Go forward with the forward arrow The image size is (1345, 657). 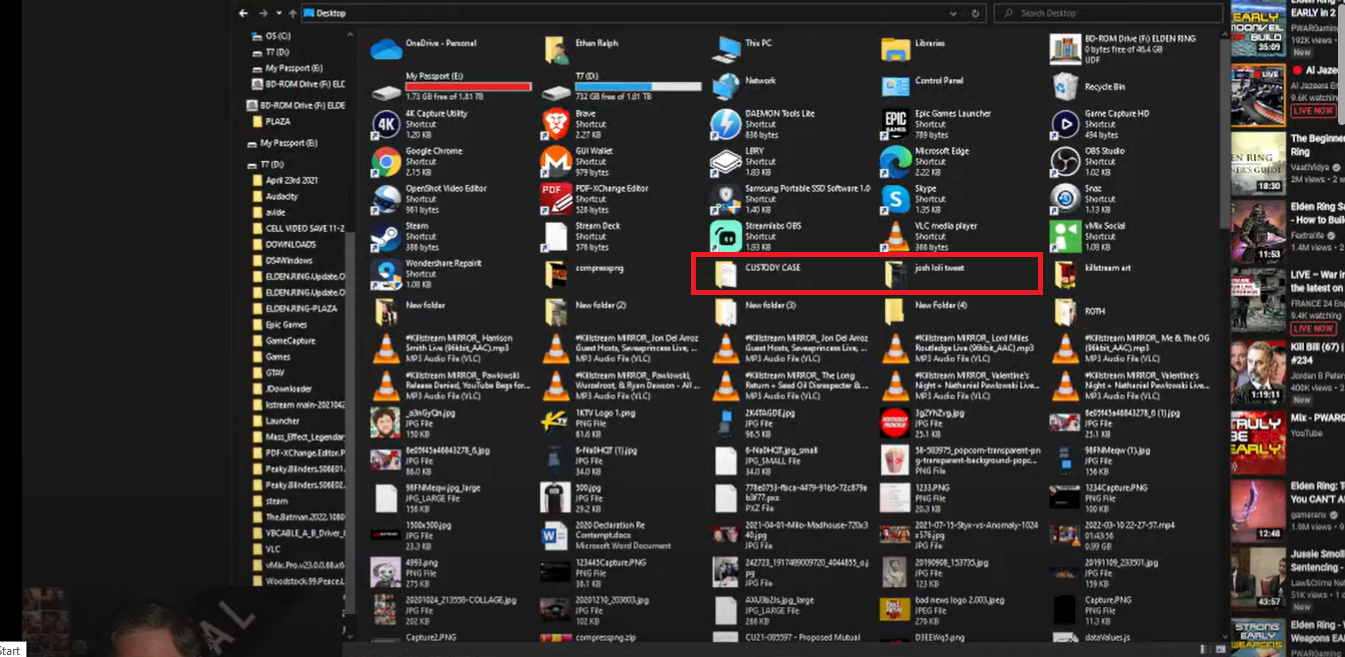tap(263, 13)
